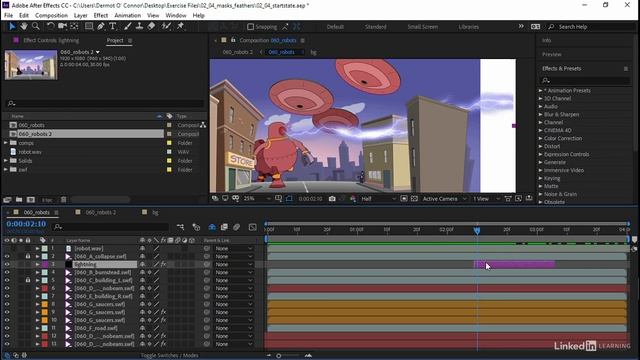Click the current time indicator playhead
This screenshot has height=360, width=640.
(477, 231)
